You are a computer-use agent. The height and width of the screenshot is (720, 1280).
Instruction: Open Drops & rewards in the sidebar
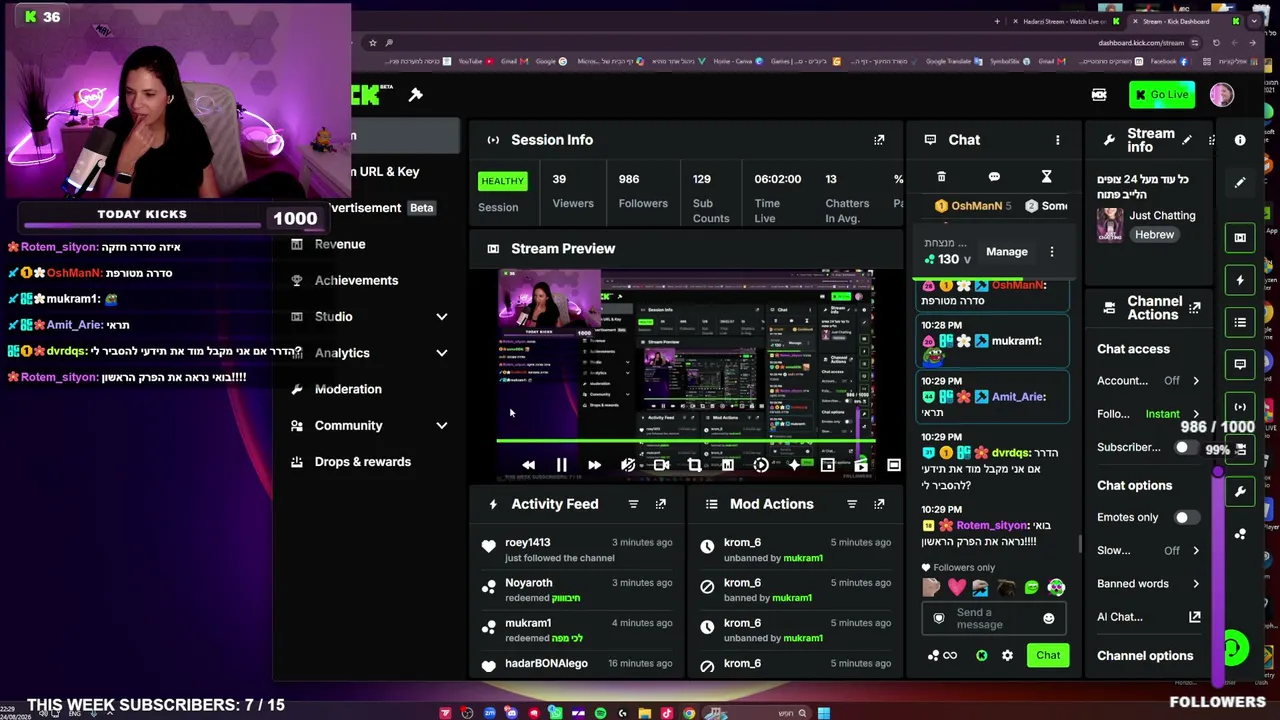coord(362,462)
